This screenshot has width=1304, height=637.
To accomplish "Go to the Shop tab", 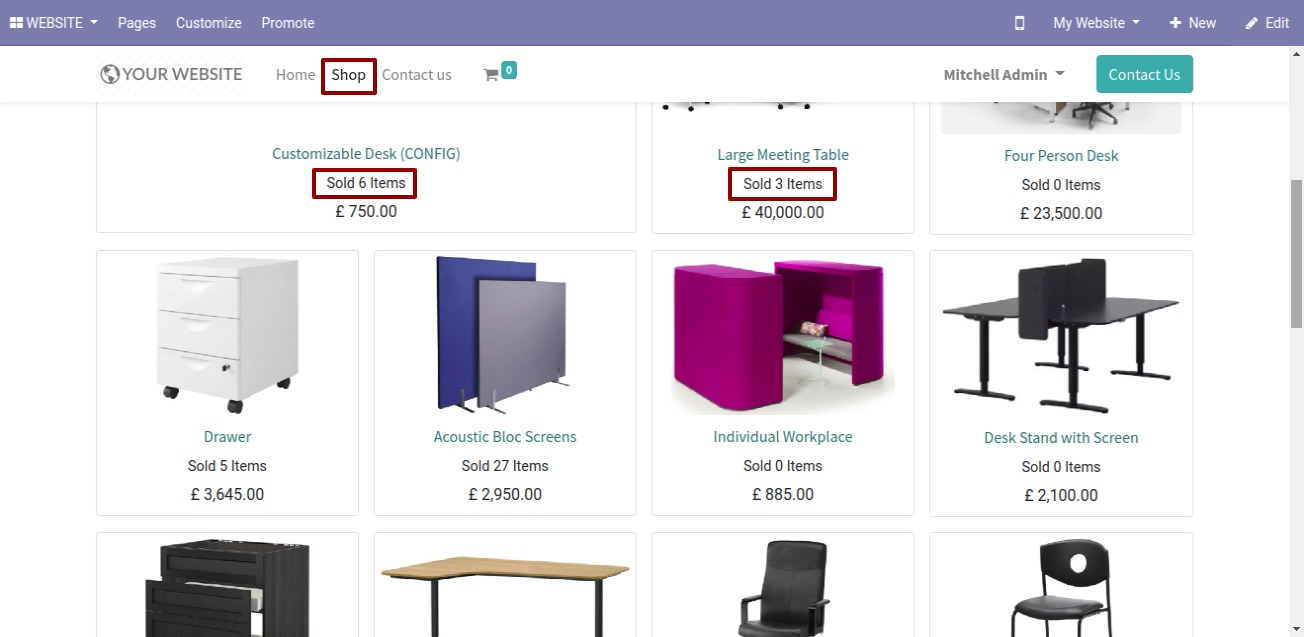I will (349, 75).
